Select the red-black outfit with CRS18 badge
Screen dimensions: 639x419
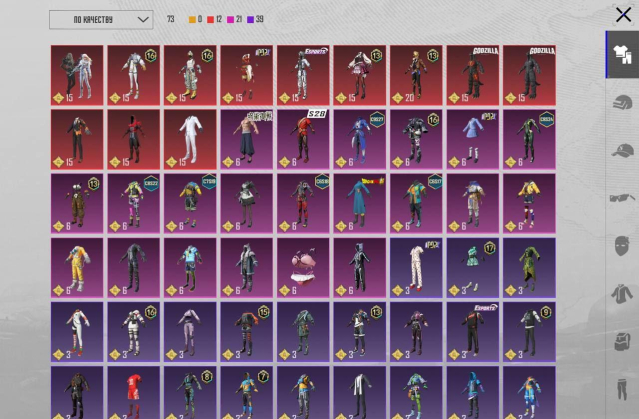point(303,203)
